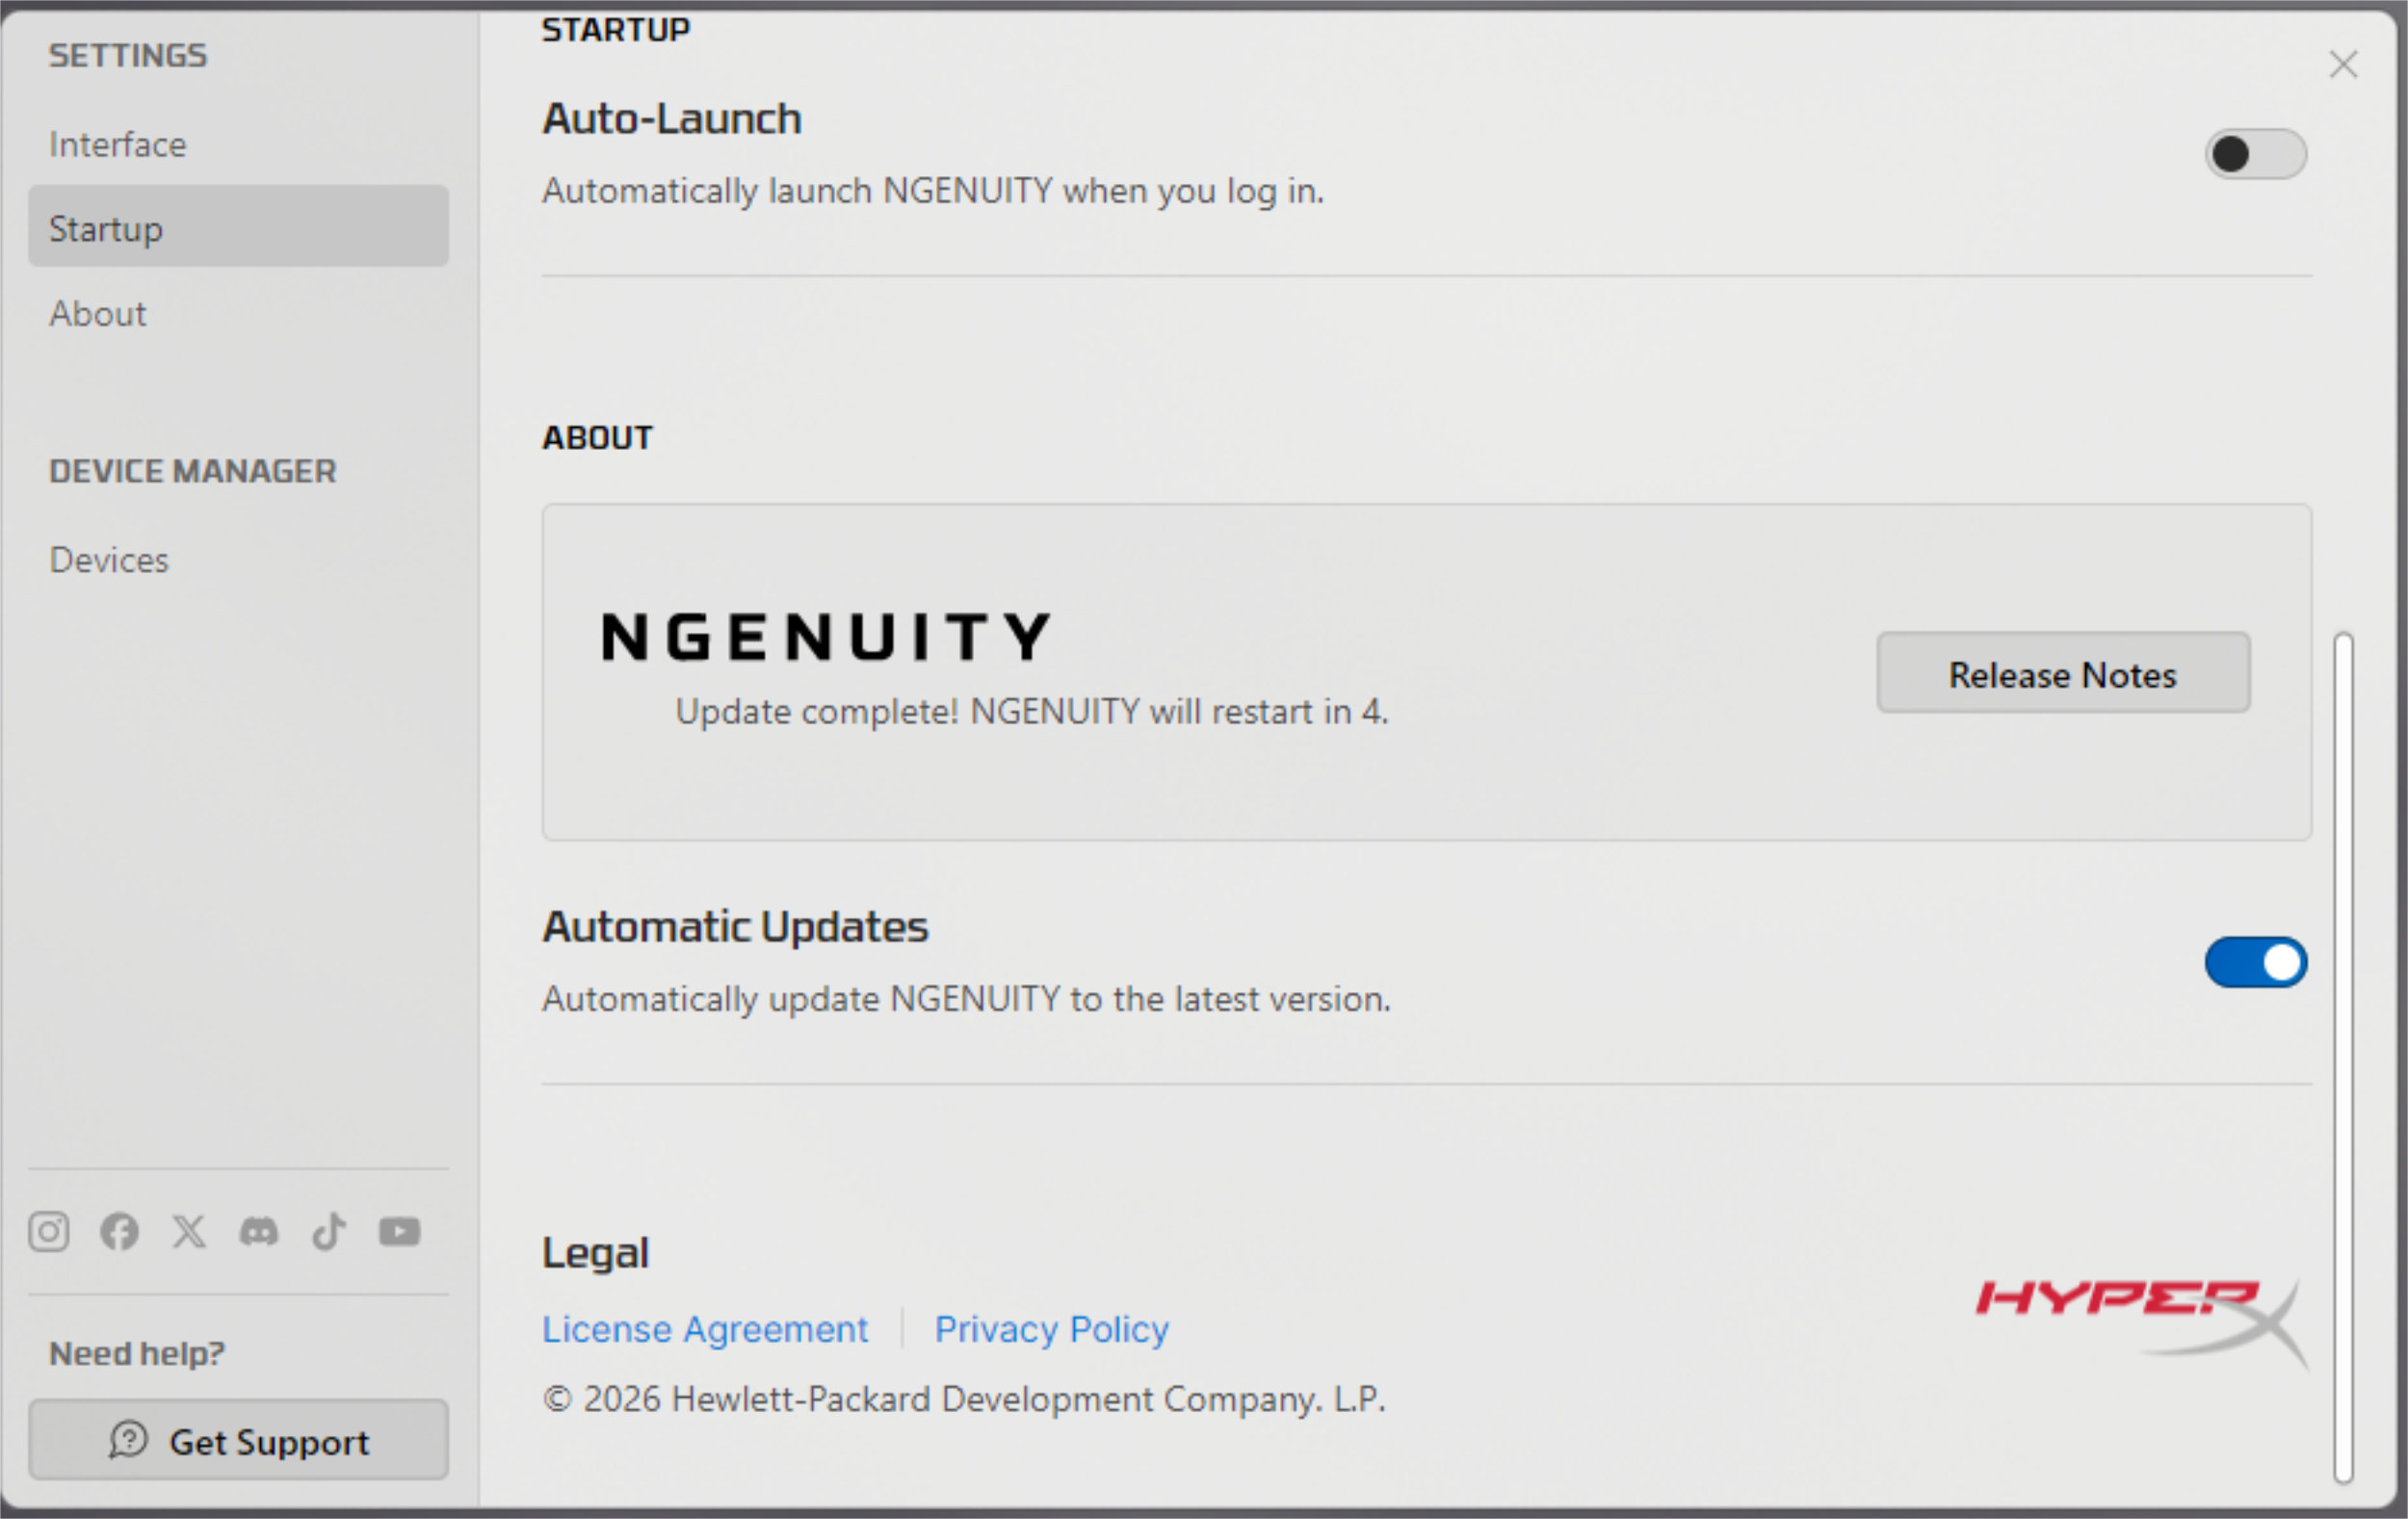Click the NGENUITY logo
Screen dimensions: 2408x1519
826,637
